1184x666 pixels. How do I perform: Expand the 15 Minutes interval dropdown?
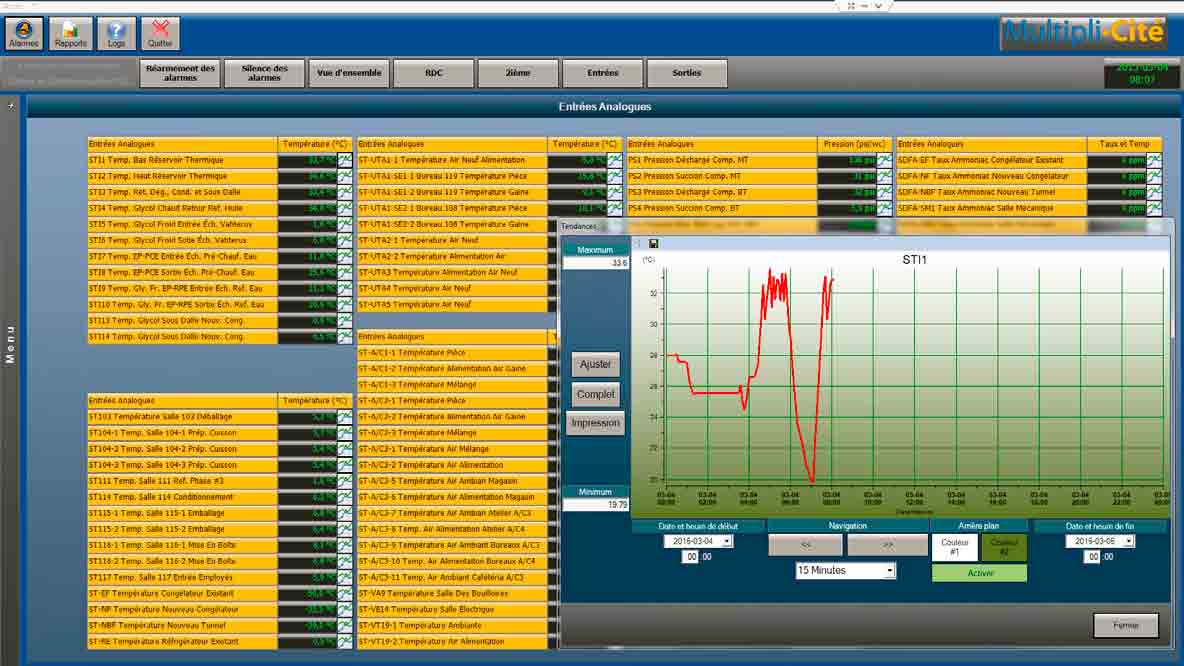pyautogui.click(x=889, y=570)
